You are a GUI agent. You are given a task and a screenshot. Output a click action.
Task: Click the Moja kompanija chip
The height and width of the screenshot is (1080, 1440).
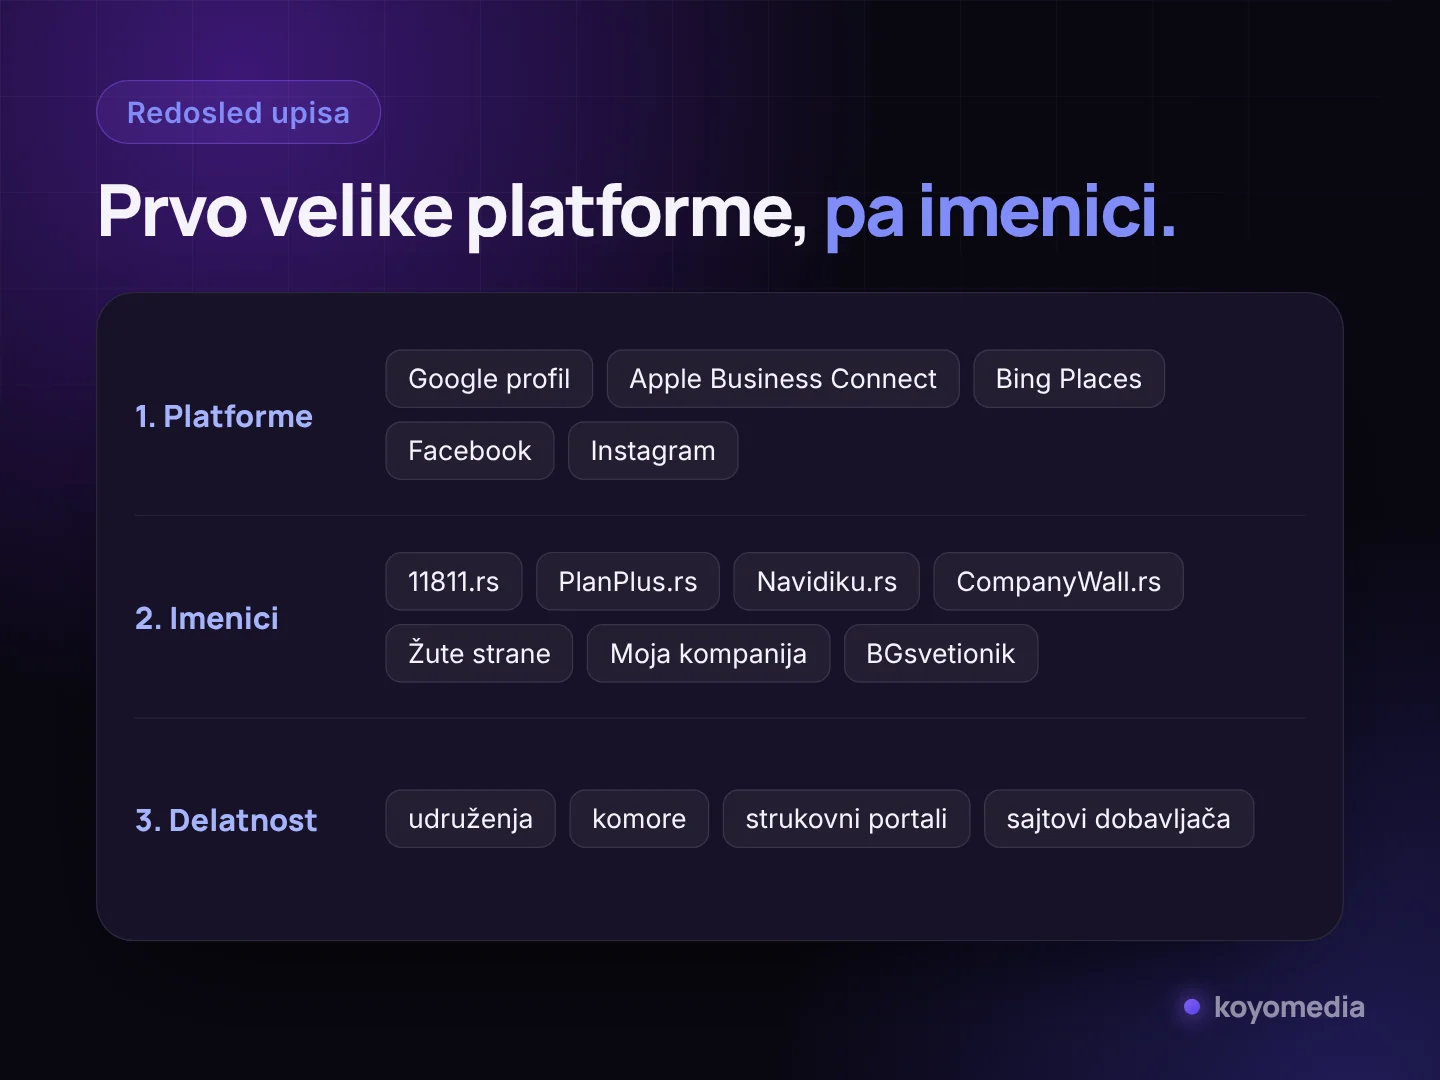708,654
